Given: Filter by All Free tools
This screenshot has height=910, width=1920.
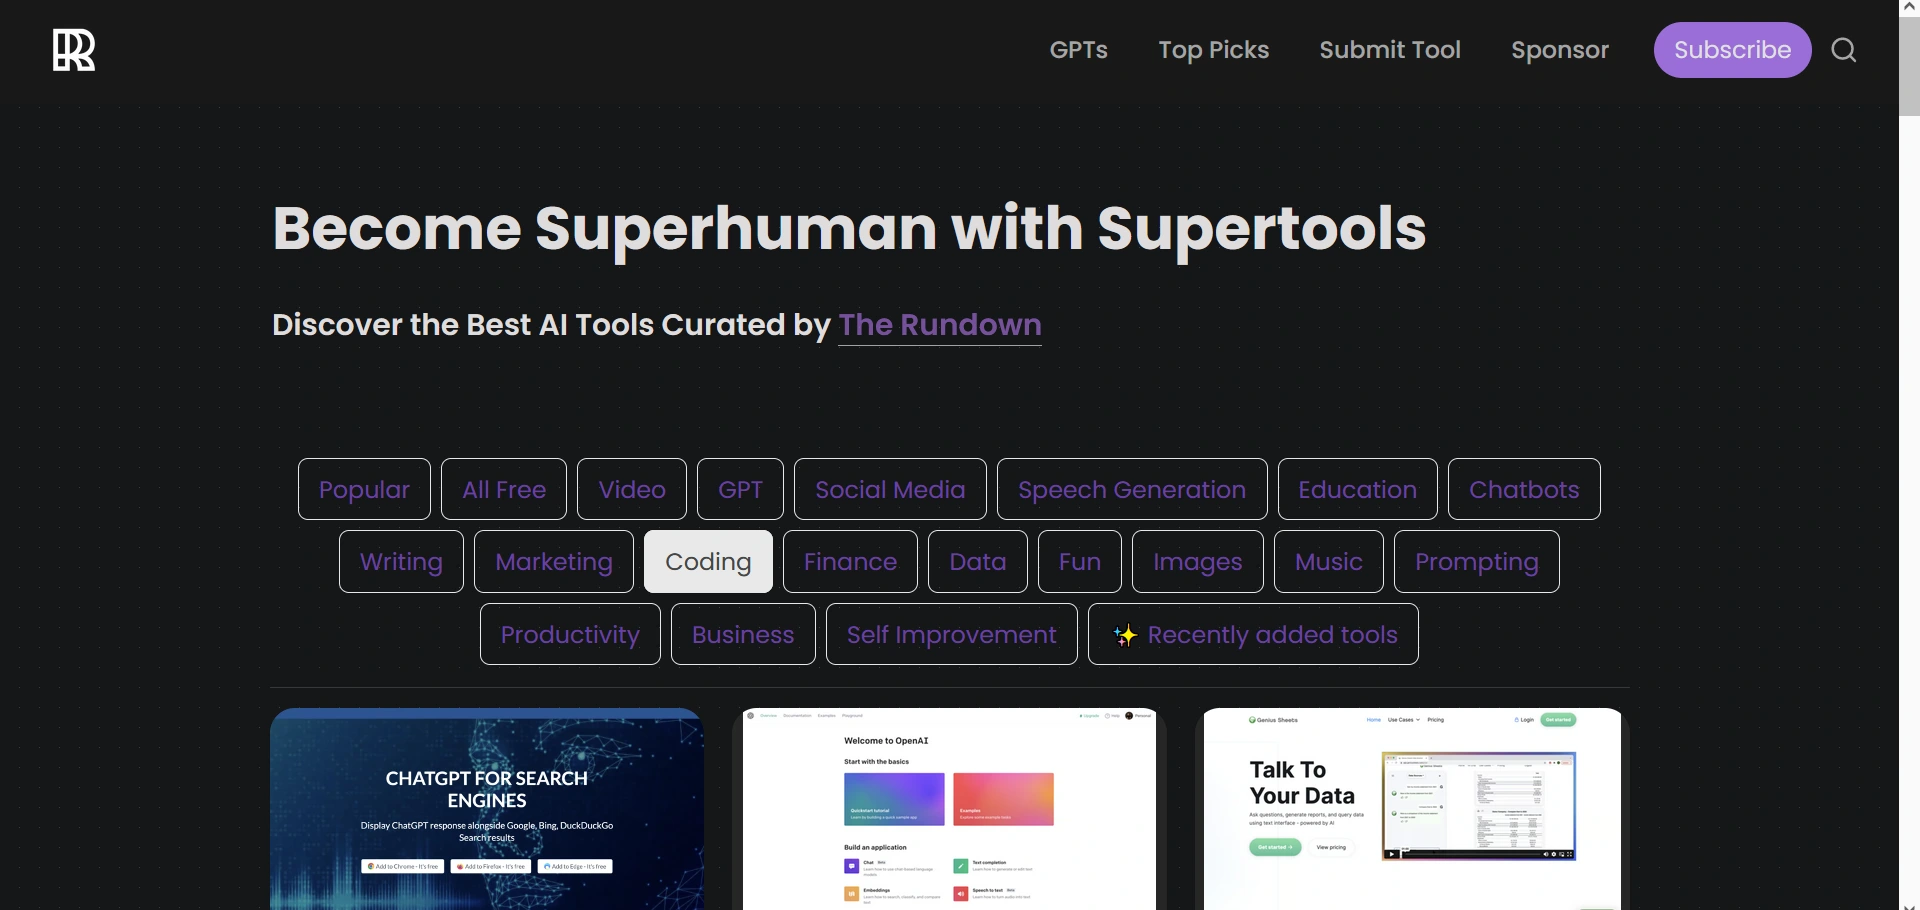Looking at the screenshot, I should 504,489.
